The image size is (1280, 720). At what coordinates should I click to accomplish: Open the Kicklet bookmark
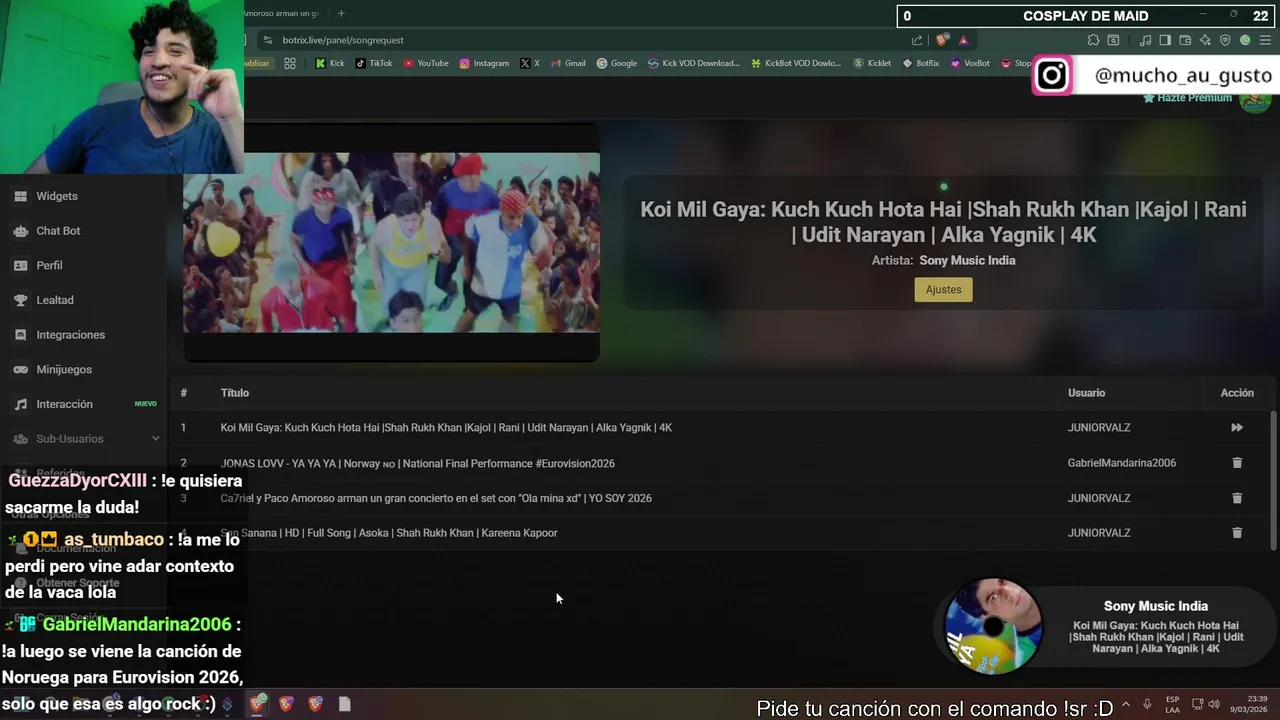click(x=872, y=63)
